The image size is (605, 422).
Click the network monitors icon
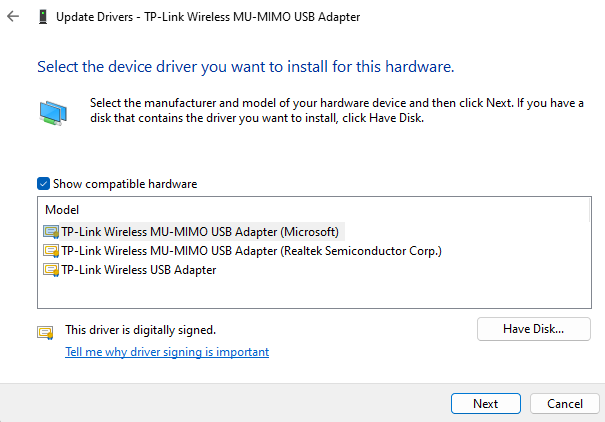53,113
